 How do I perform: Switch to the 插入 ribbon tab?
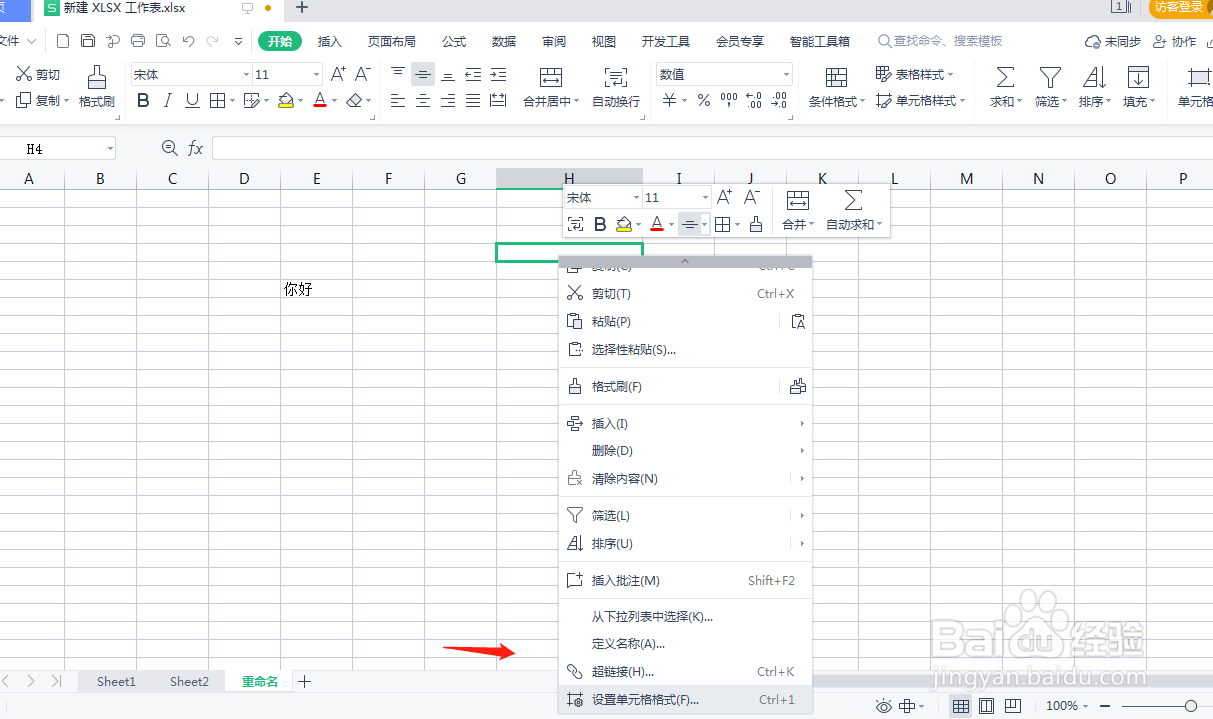point(332,41)
